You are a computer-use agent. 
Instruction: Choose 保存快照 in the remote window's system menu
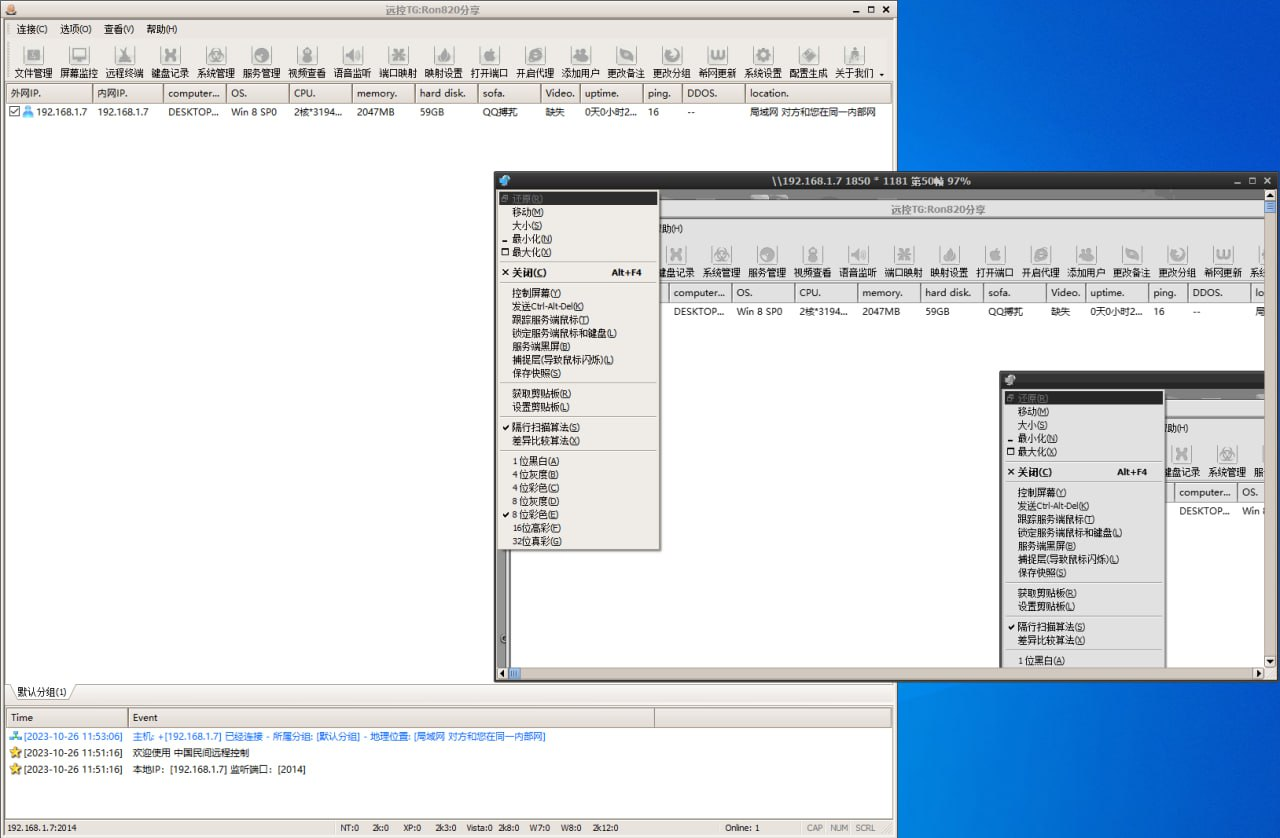(537, 373)
